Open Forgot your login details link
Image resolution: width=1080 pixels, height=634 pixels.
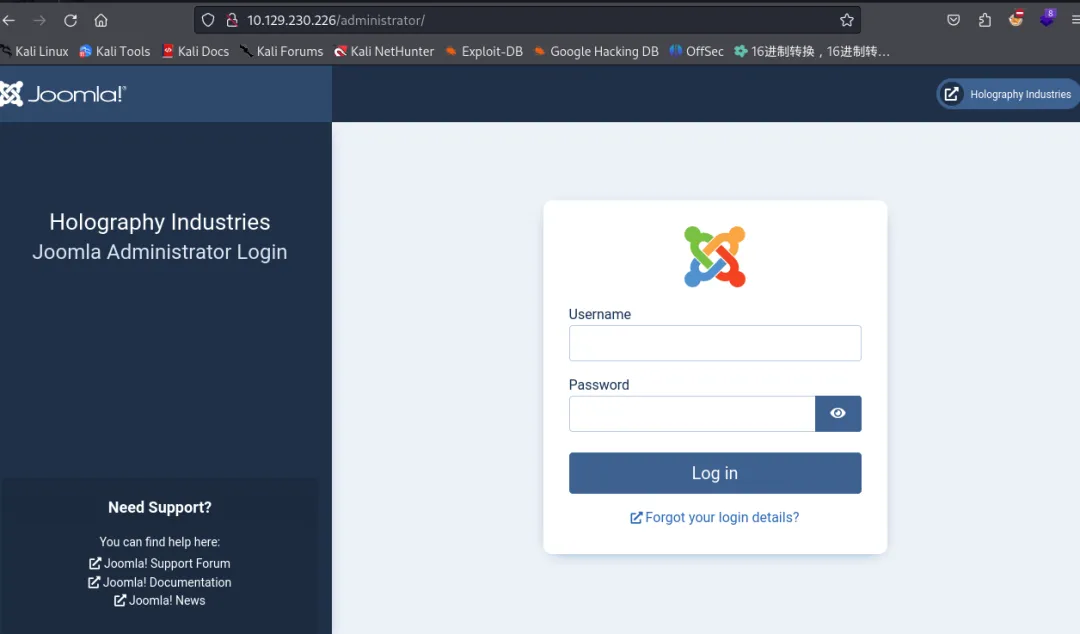coord(715,518)
